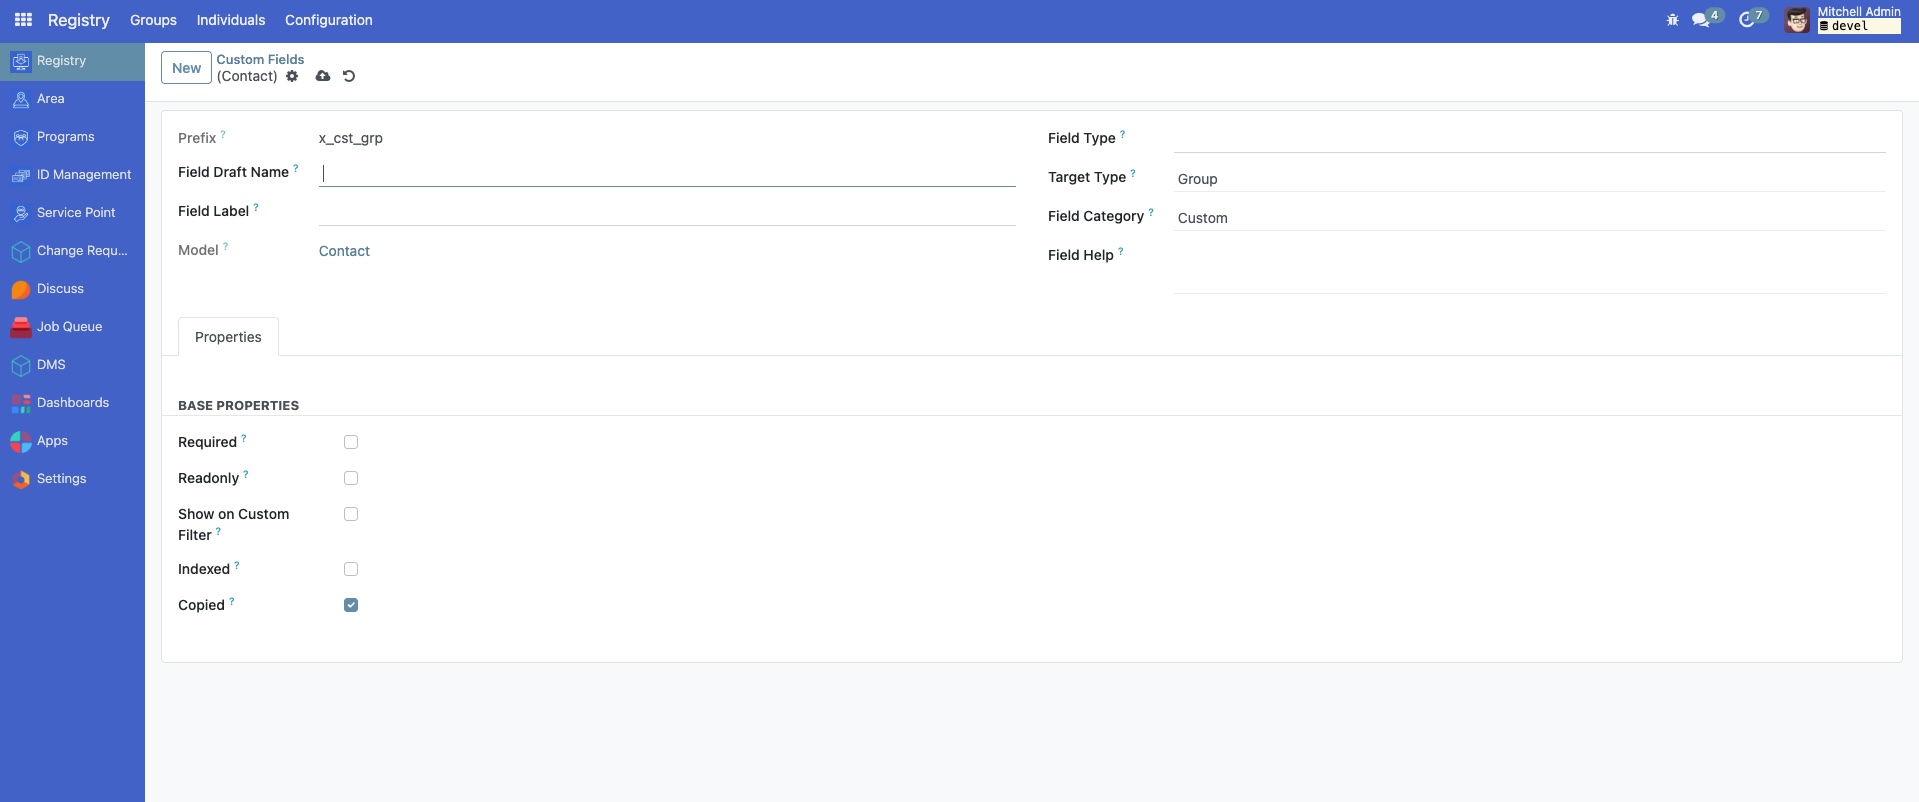Open the Individuals top menu

click(231, 20)
